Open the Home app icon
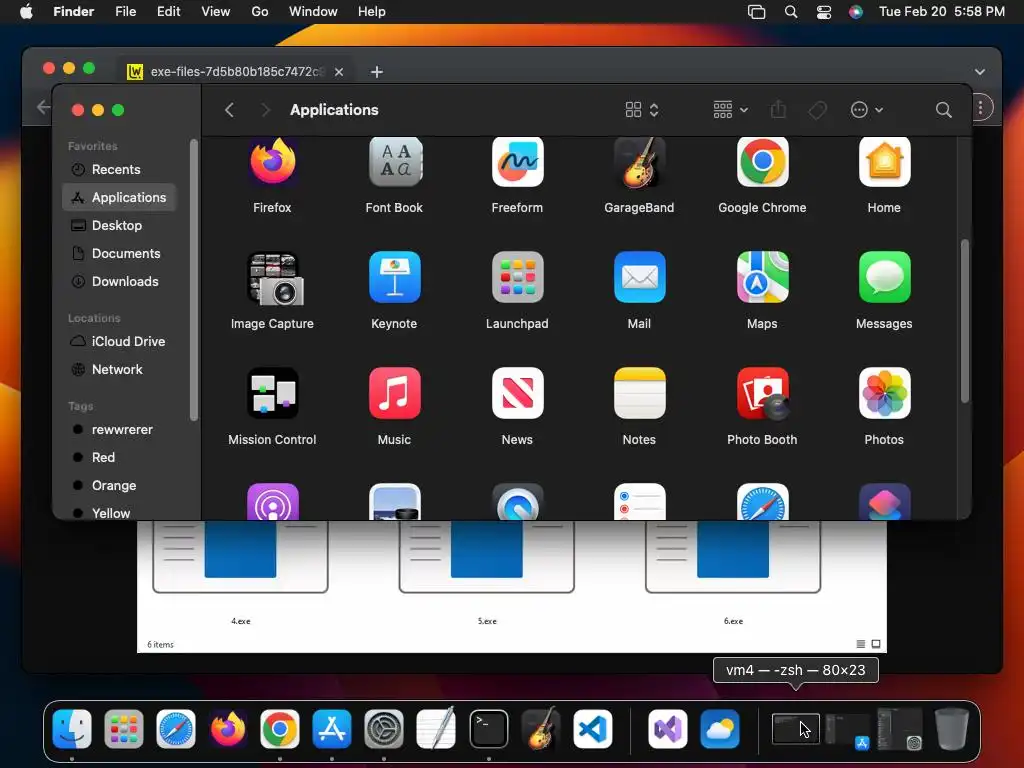Viewport: 1024px width, 768px height. pos(884,162)
